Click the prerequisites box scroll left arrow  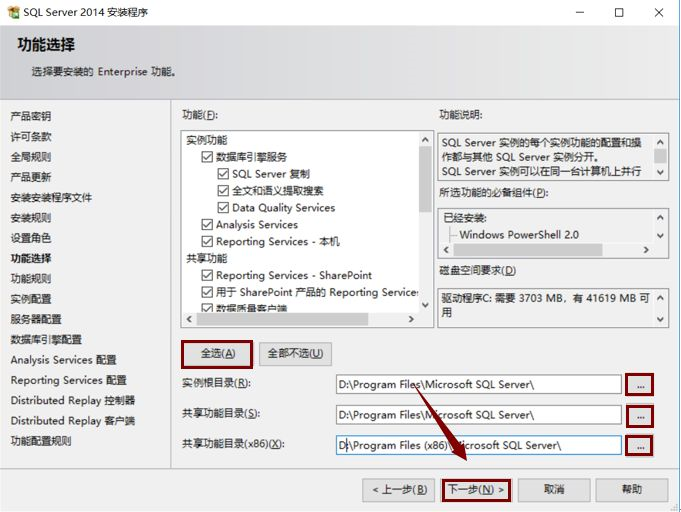tap(446, 250)
